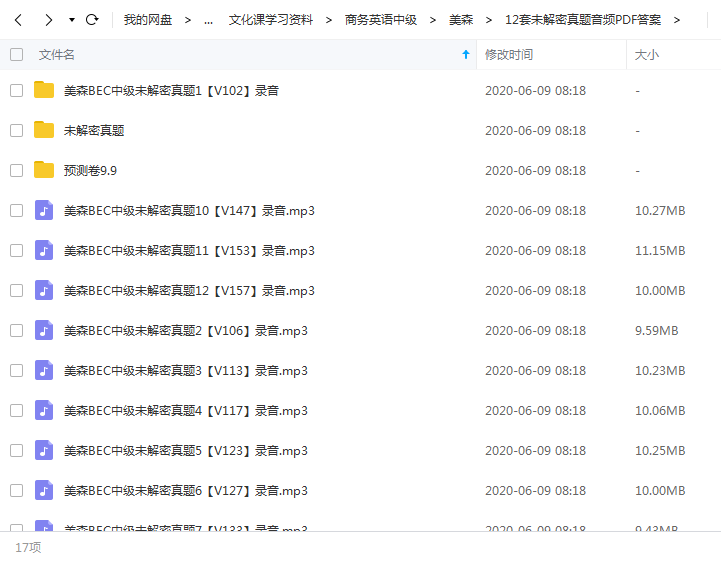Select file 美森BEC中级未解密真题12【V157】录音.mp3
Screen dimensions: 721x563
click(x=189, y=291)
